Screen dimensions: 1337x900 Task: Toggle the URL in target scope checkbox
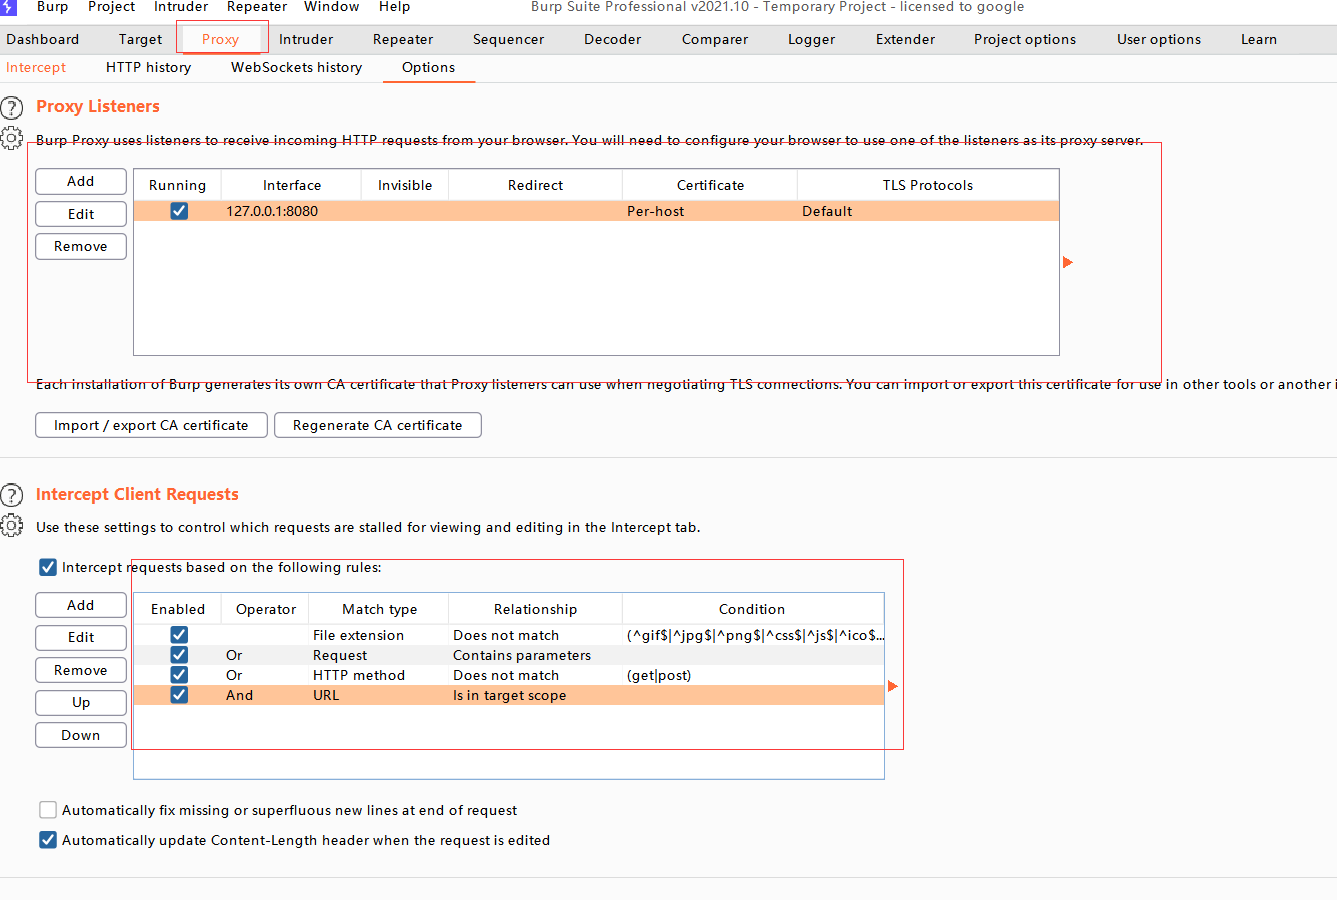click(179, 695)
